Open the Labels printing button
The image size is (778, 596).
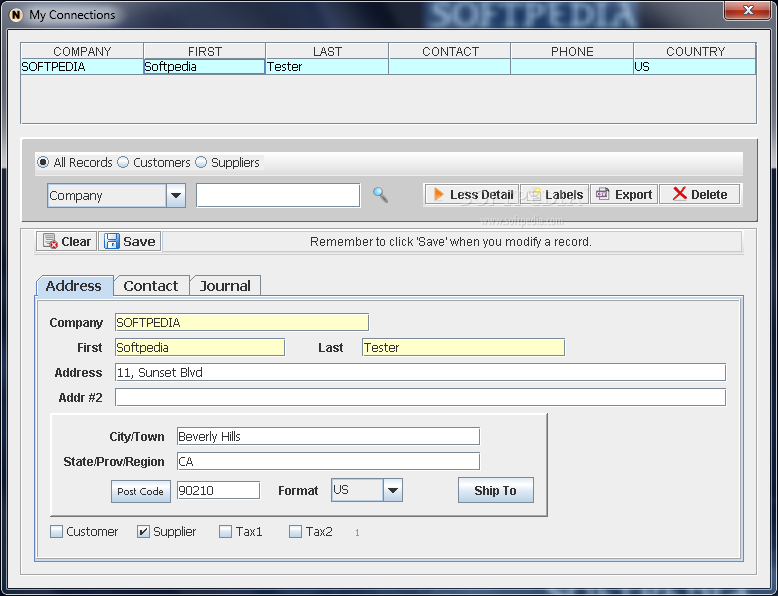[554, 194]
